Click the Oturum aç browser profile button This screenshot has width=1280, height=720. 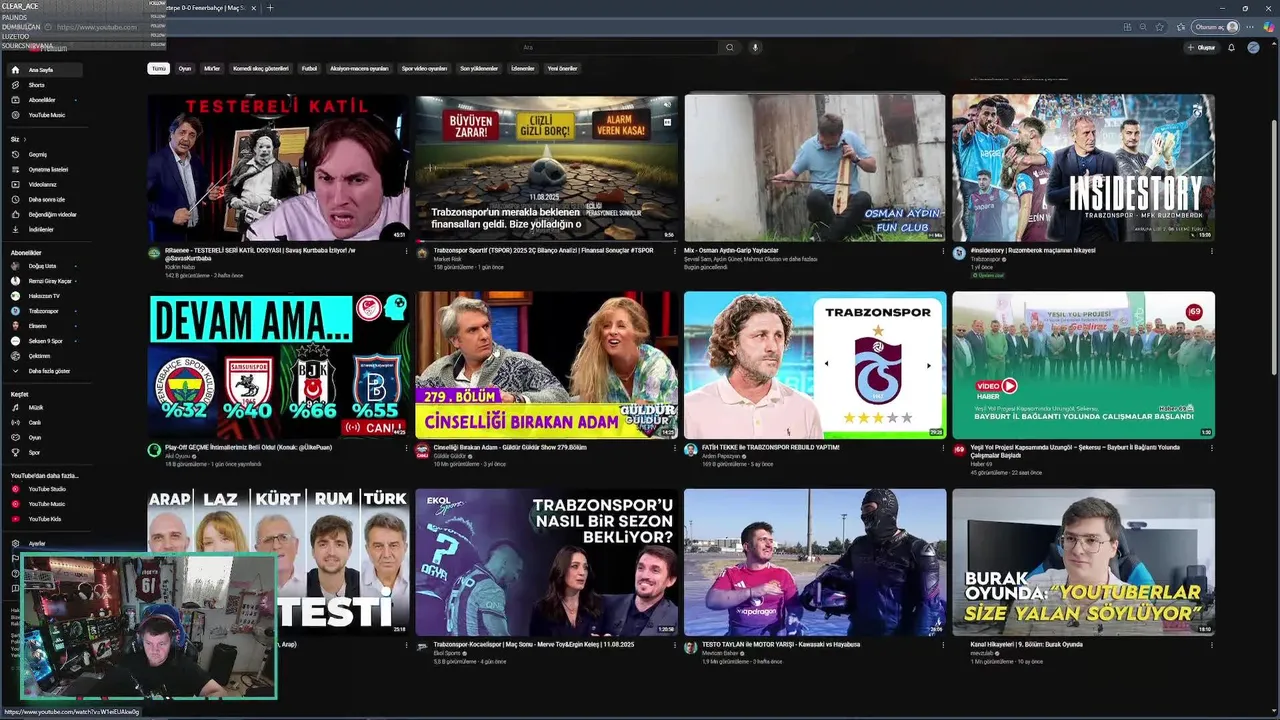coord(1217,27)
